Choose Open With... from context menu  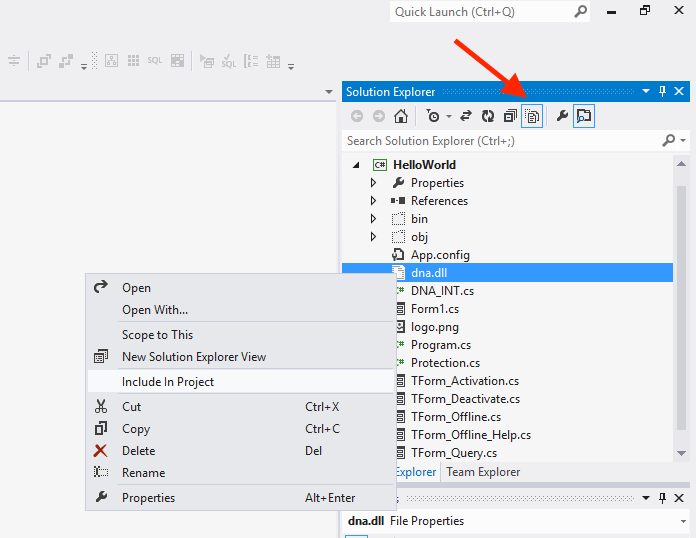click(241, 310)
